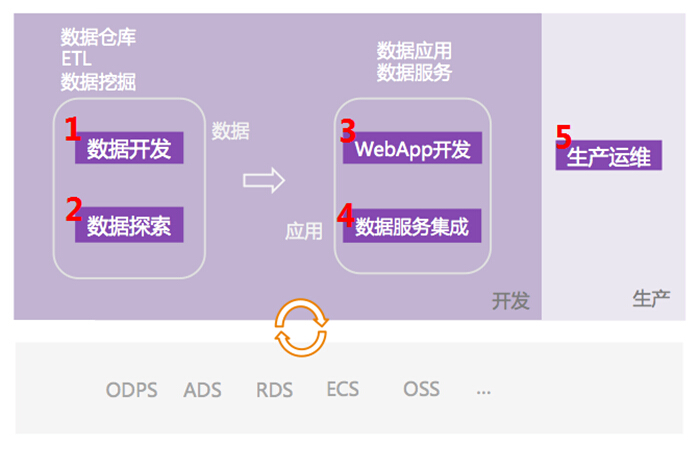Choose the ECS service label
The height and width of the screenshot is (449, 699).
[342, 388]
